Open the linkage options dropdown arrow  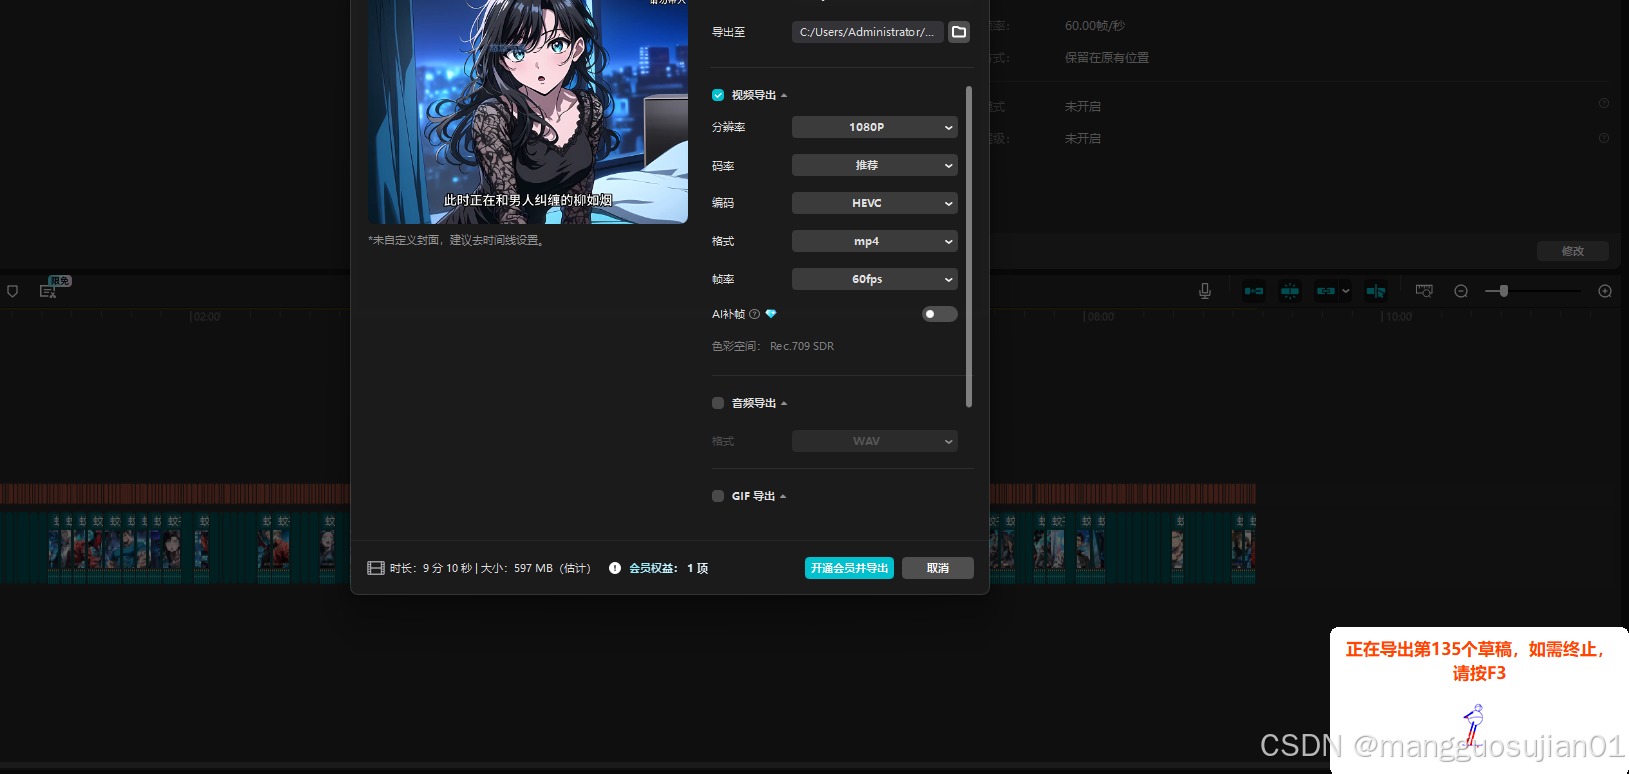(1346, 291)
